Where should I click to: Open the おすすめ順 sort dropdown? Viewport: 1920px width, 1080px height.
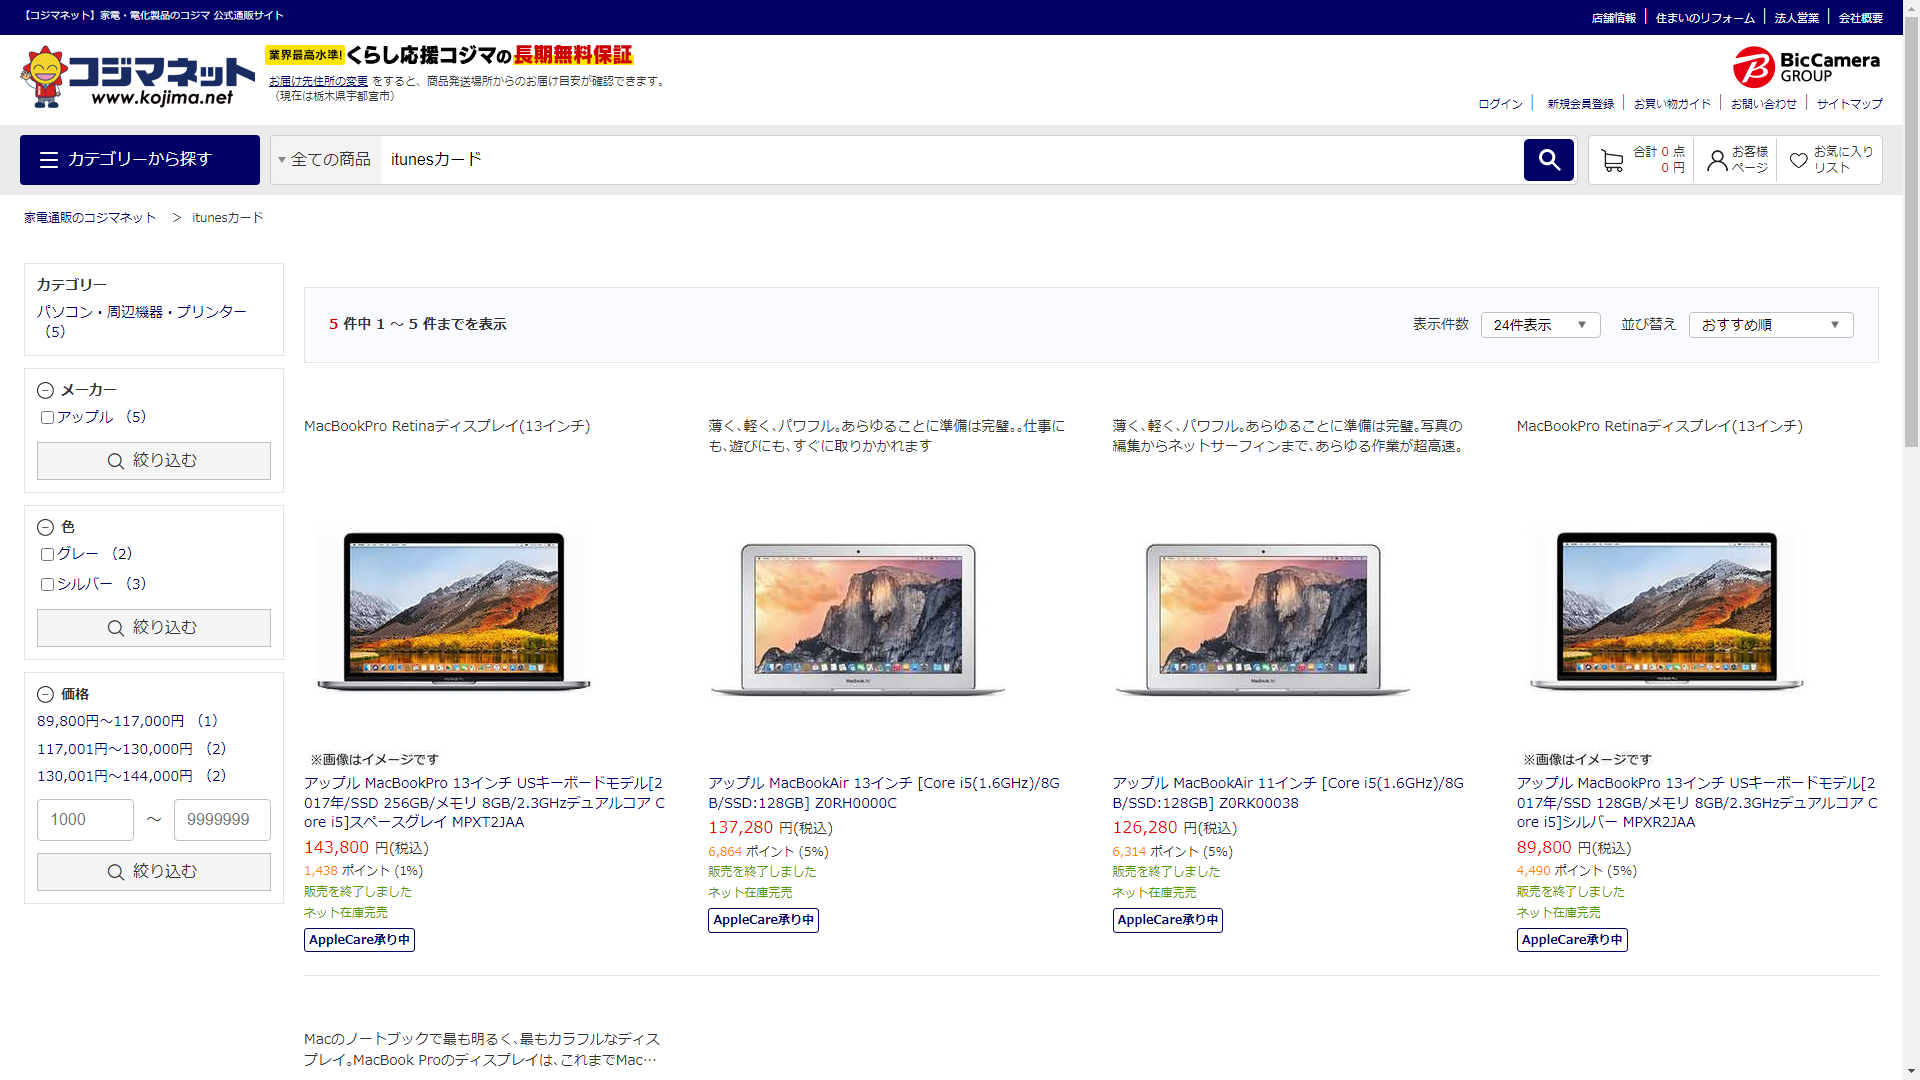(1770, 325)
